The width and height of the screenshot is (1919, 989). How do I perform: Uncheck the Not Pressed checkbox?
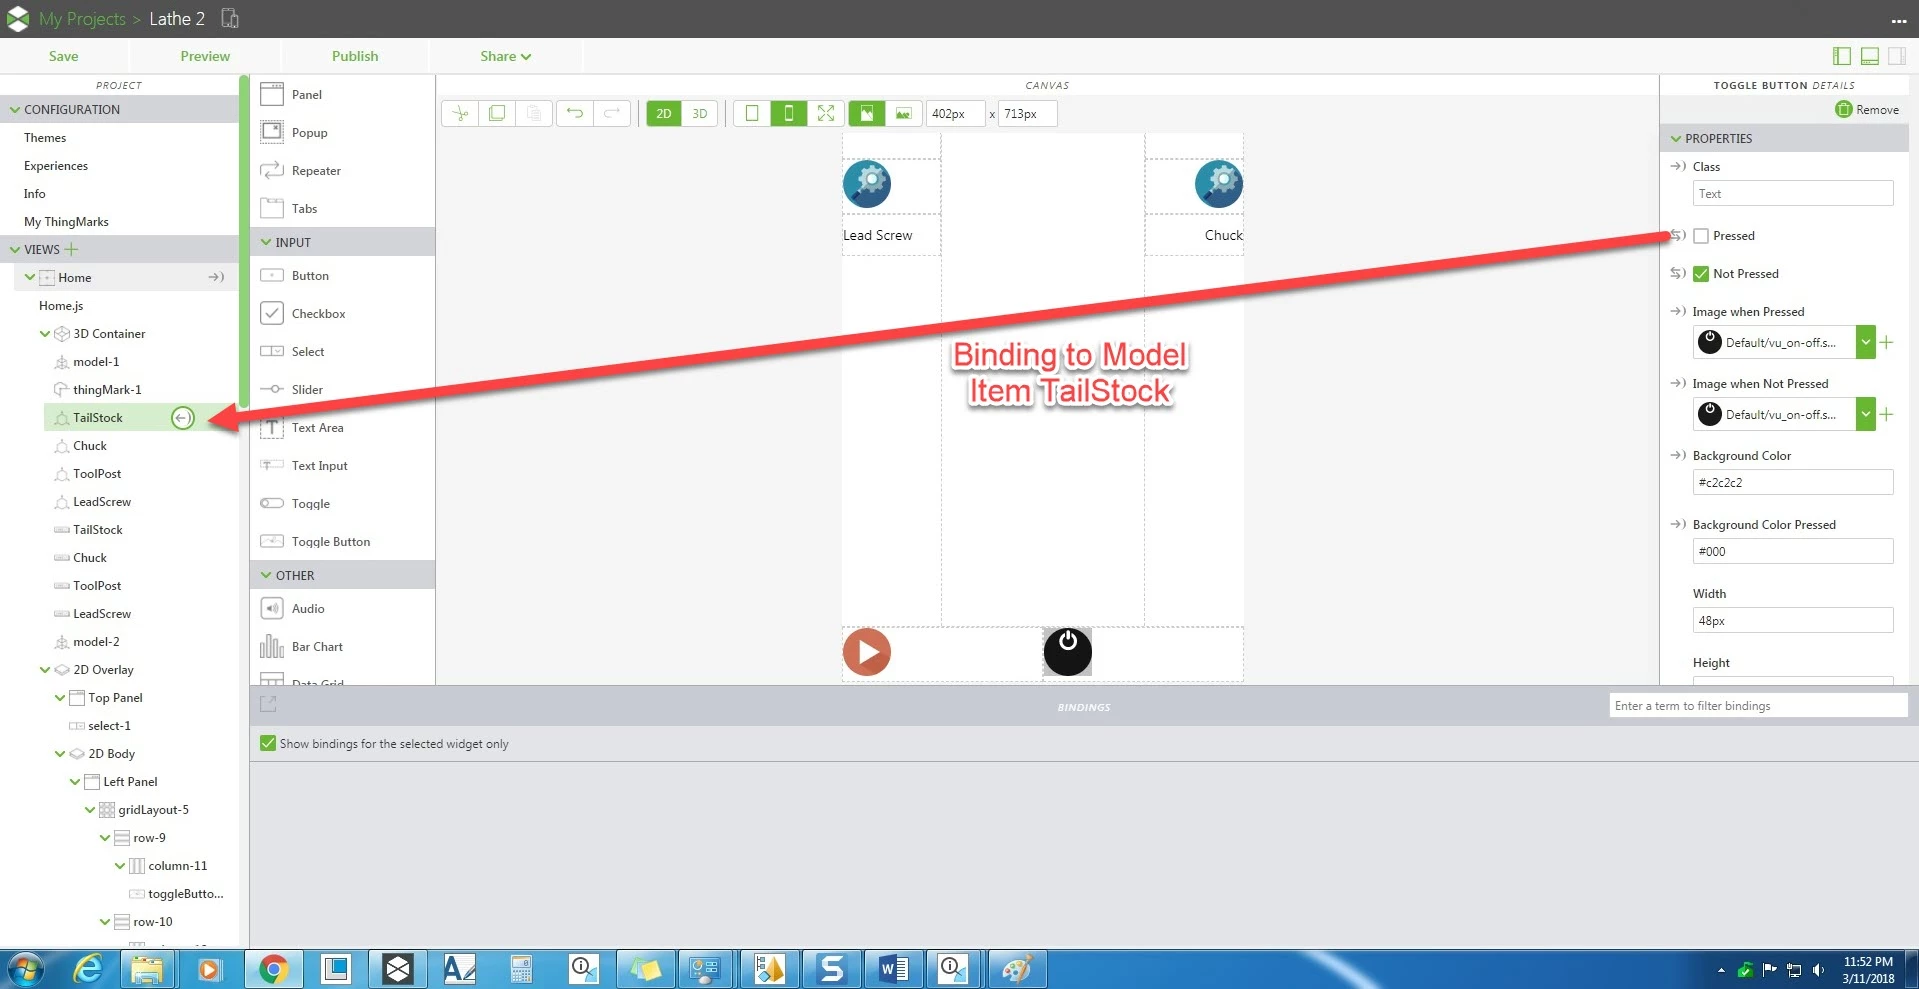(x=1701, y=274)
